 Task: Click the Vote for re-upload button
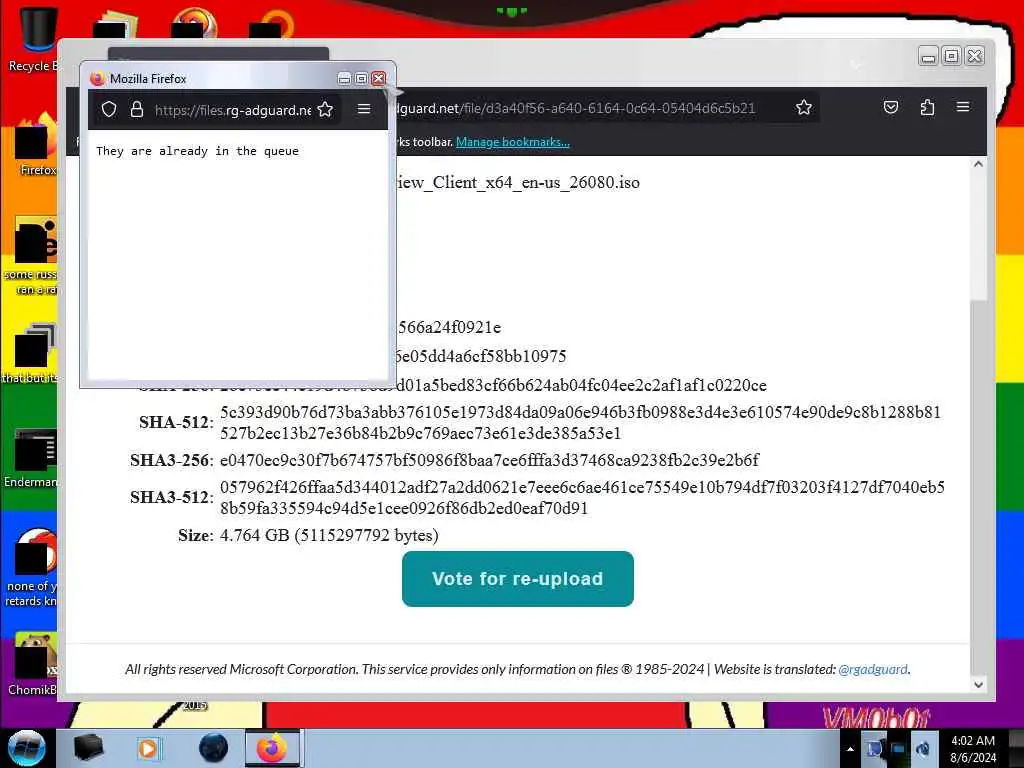[x=518, y=579]
